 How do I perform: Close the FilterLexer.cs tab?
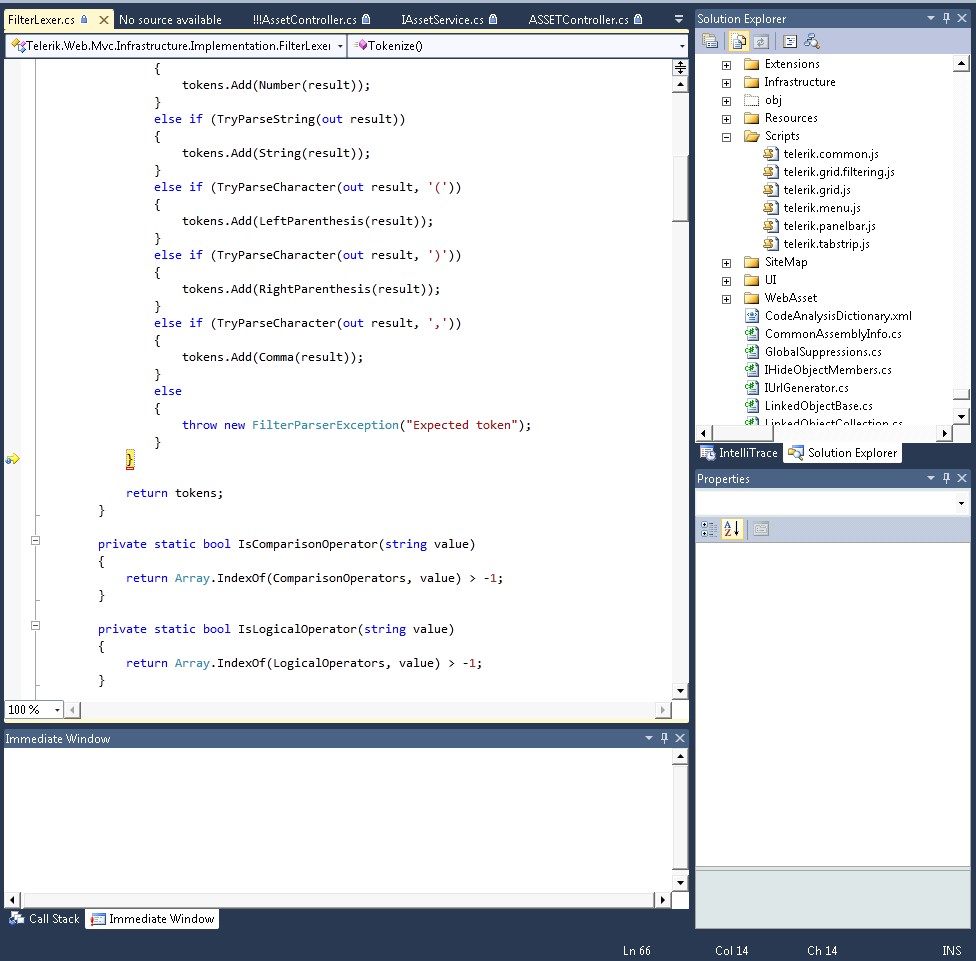point(104,20)
